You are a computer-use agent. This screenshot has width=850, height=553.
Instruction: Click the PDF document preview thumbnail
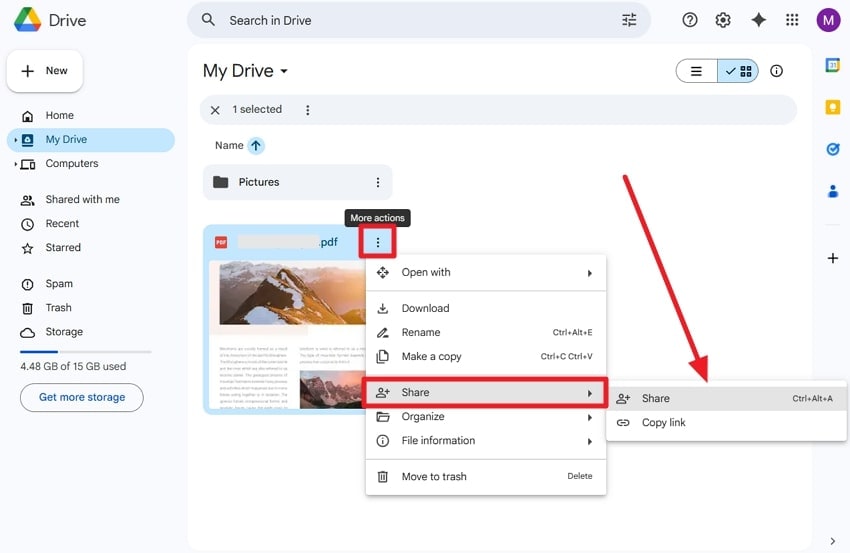287,335
